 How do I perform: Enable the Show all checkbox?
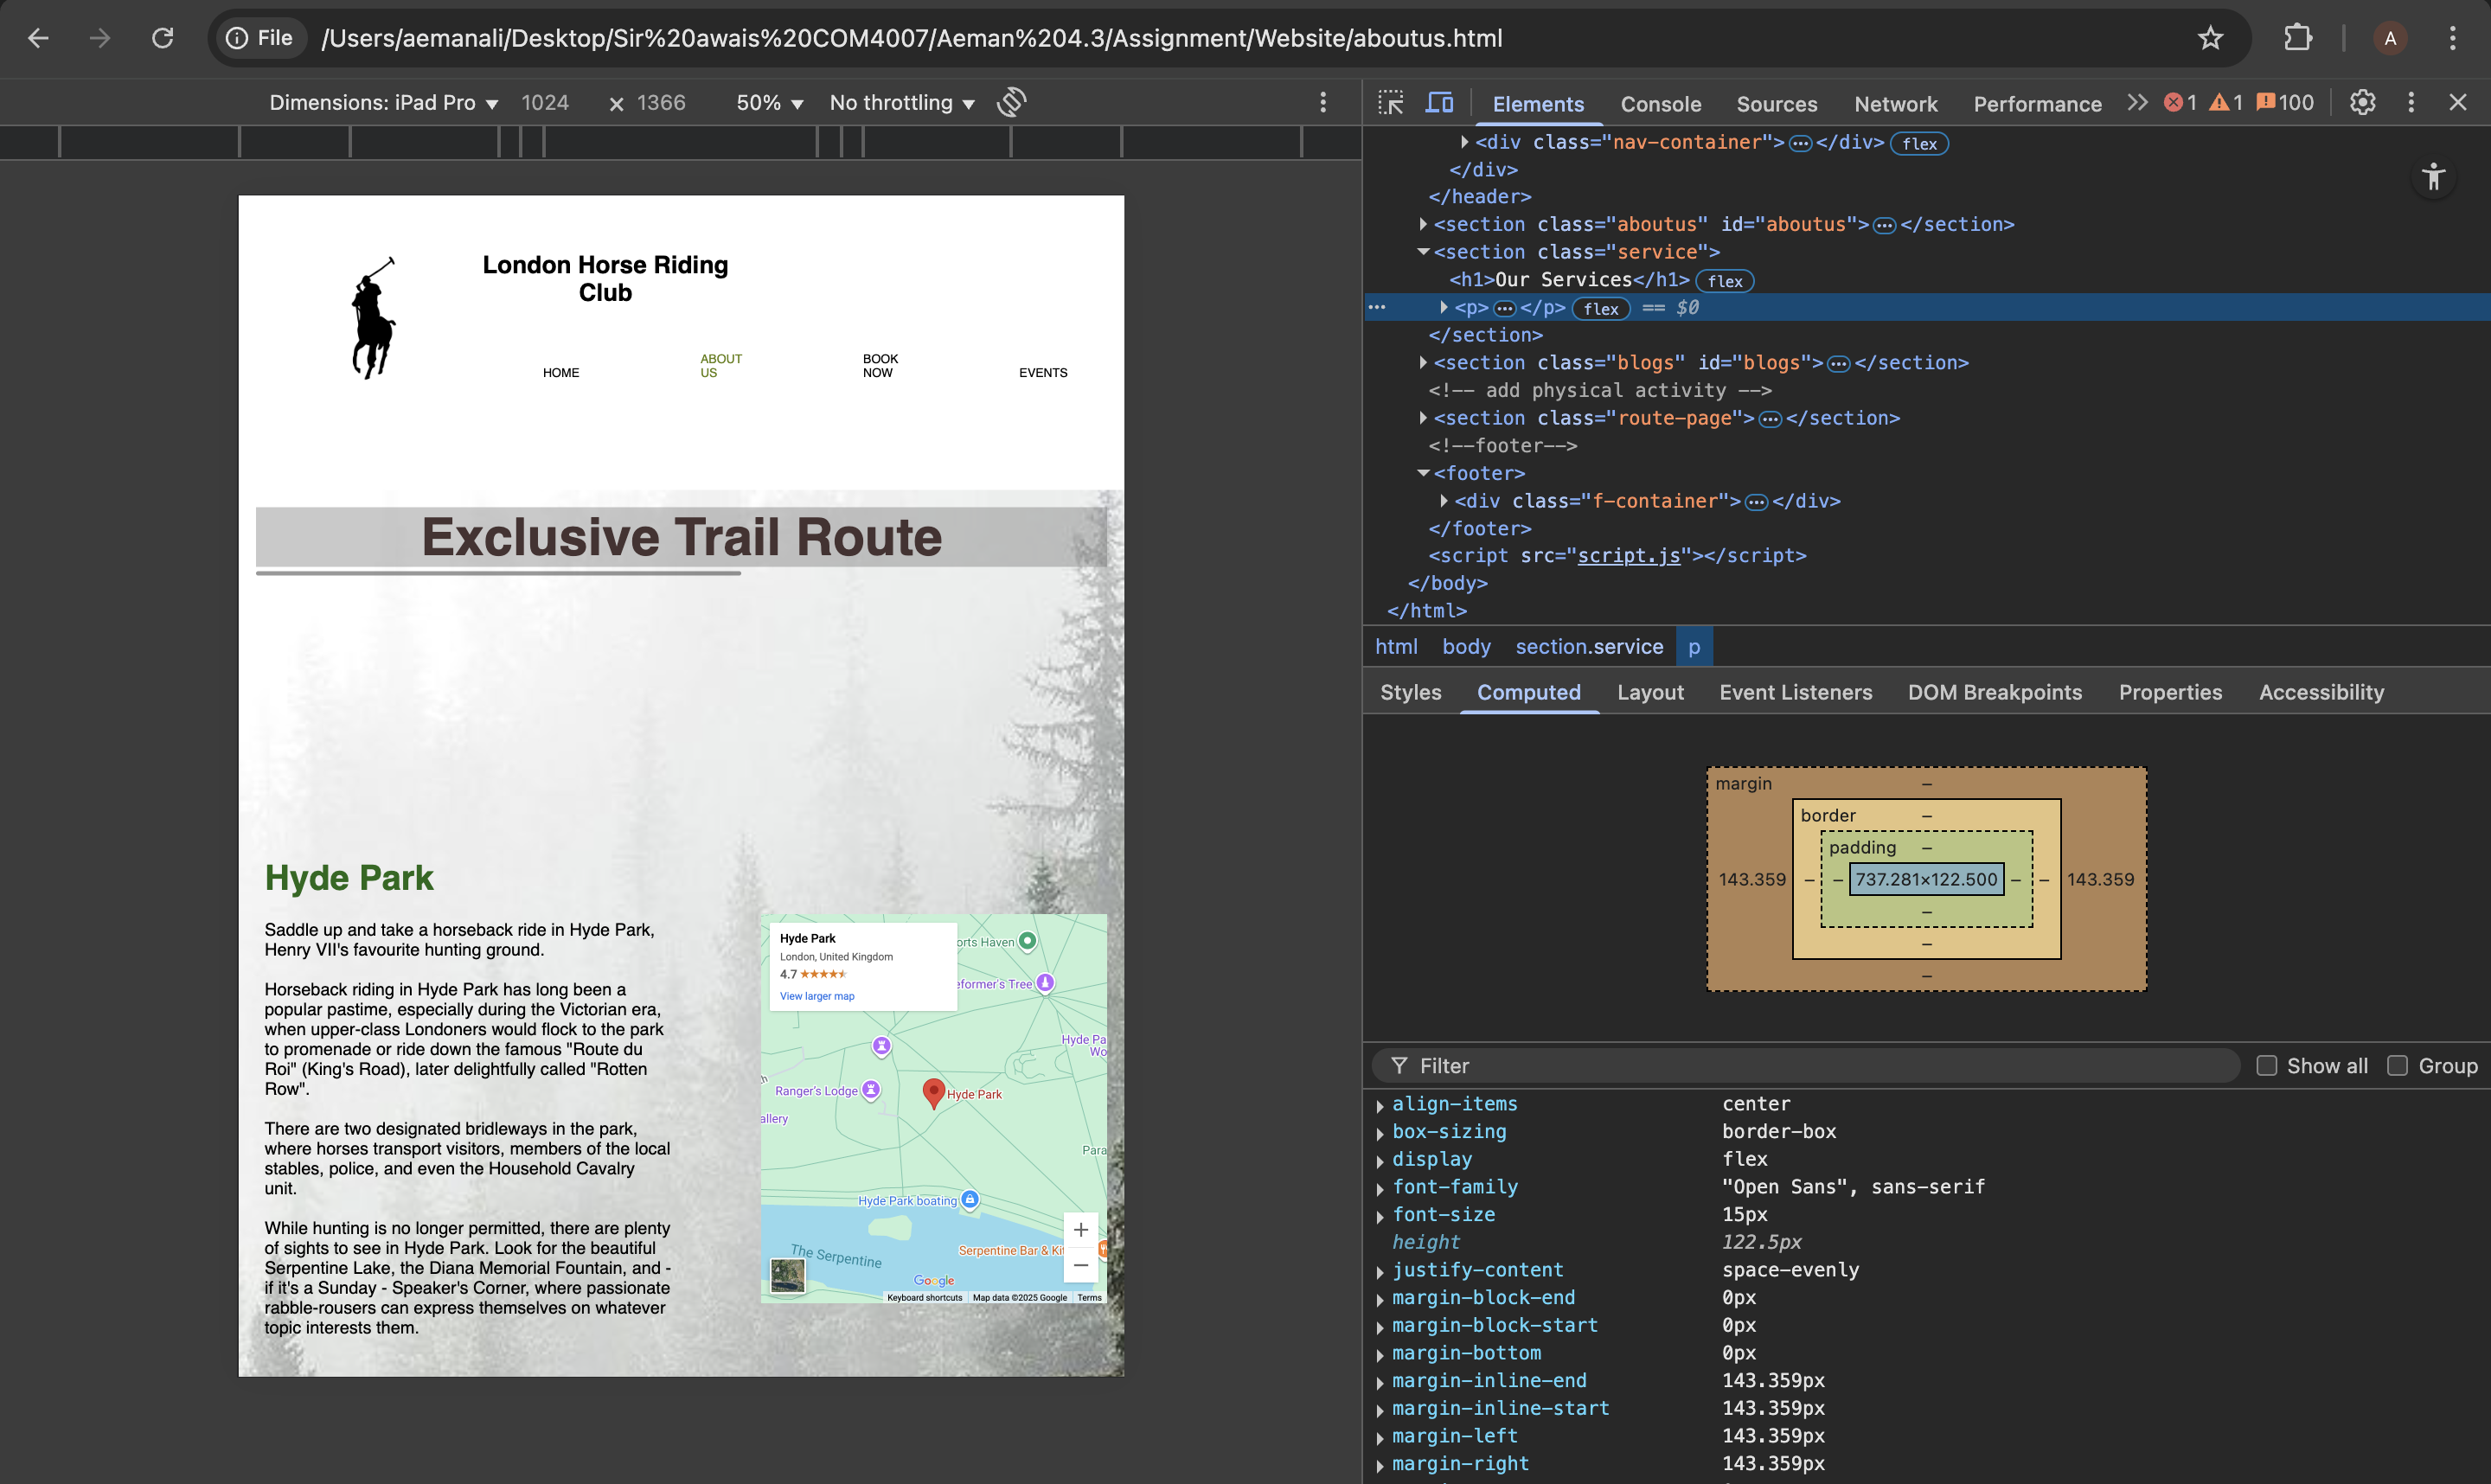2267,1066
